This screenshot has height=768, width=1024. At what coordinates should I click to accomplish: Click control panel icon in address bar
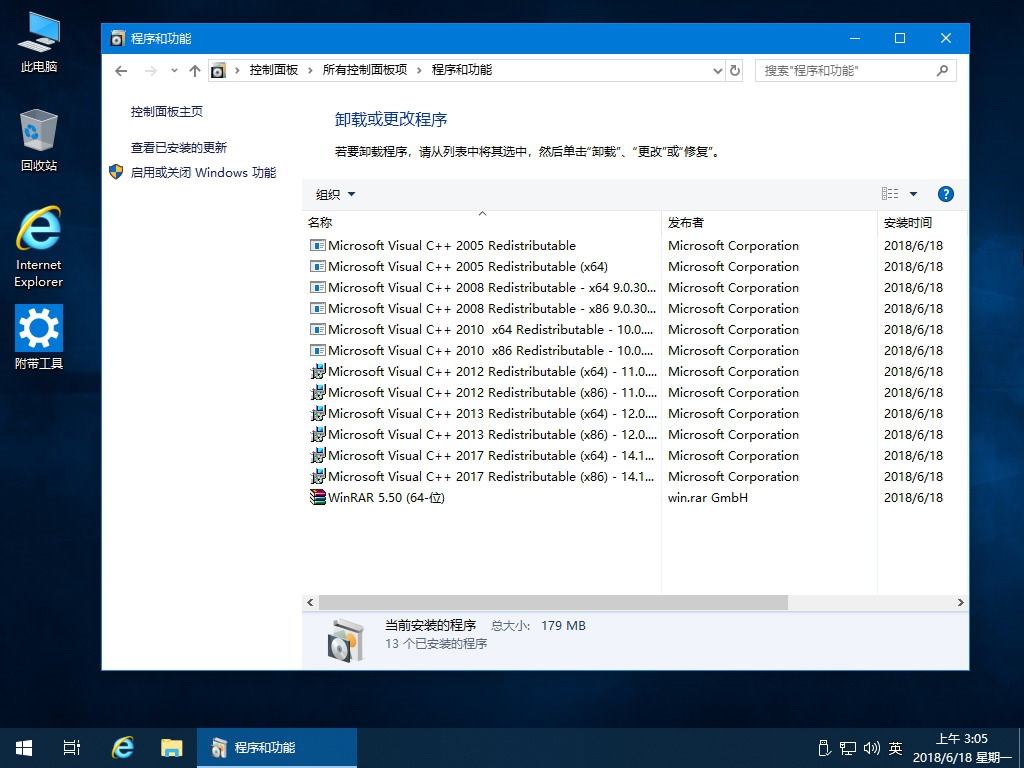click(219, 71)
